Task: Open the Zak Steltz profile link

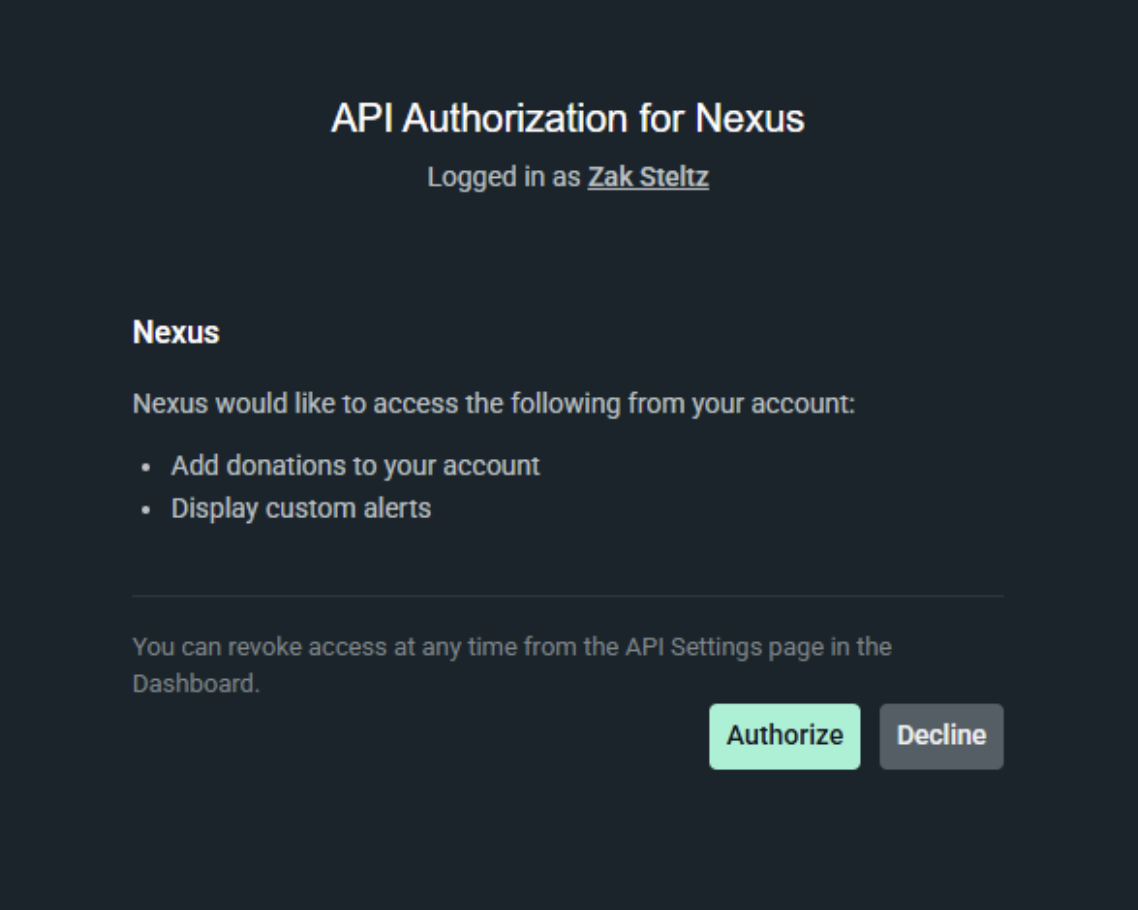Action: [648, 178]
